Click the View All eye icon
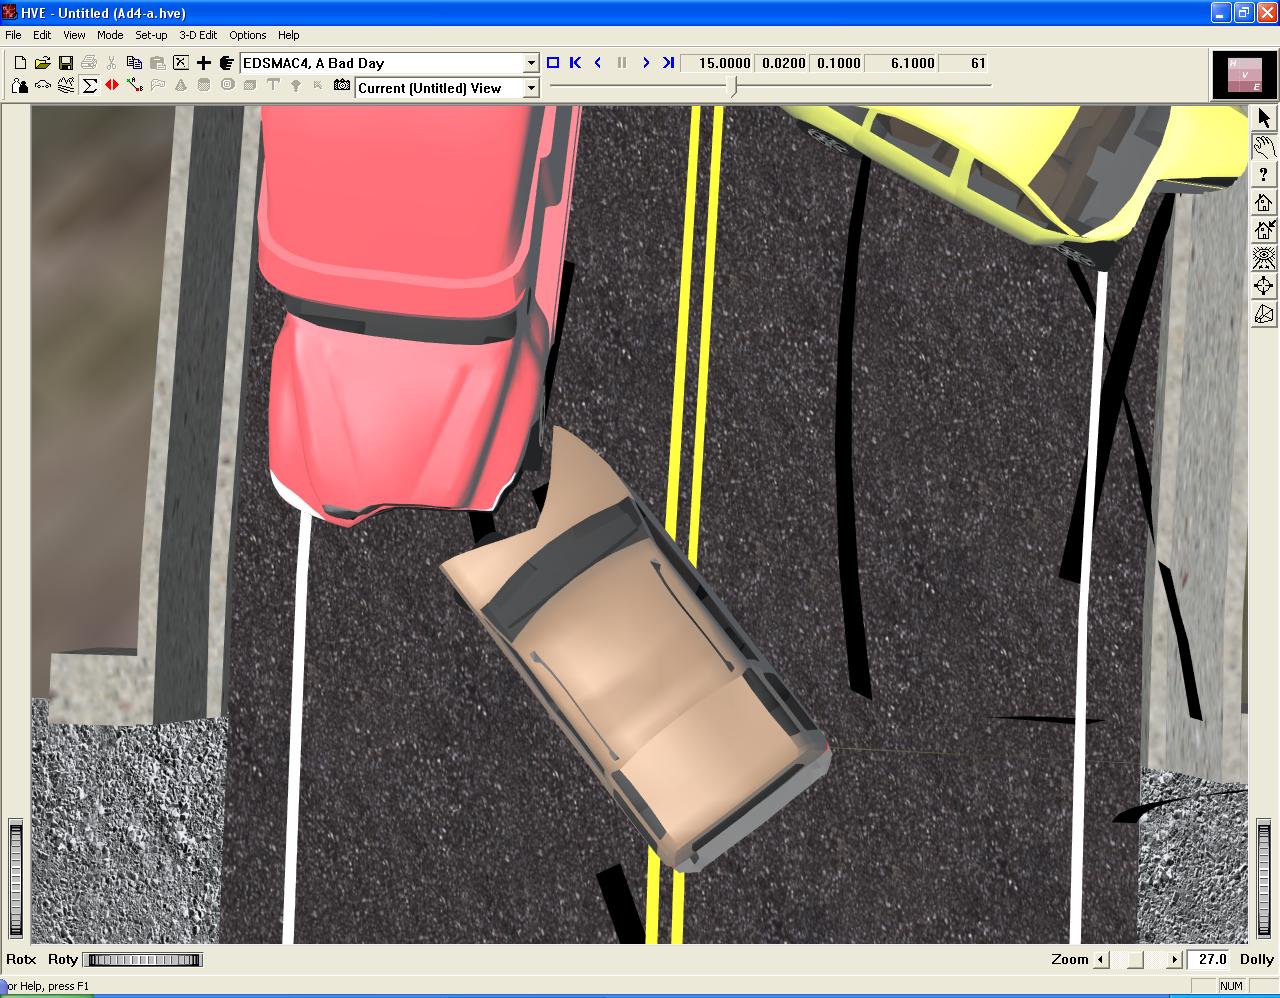 coord(1264,258)
